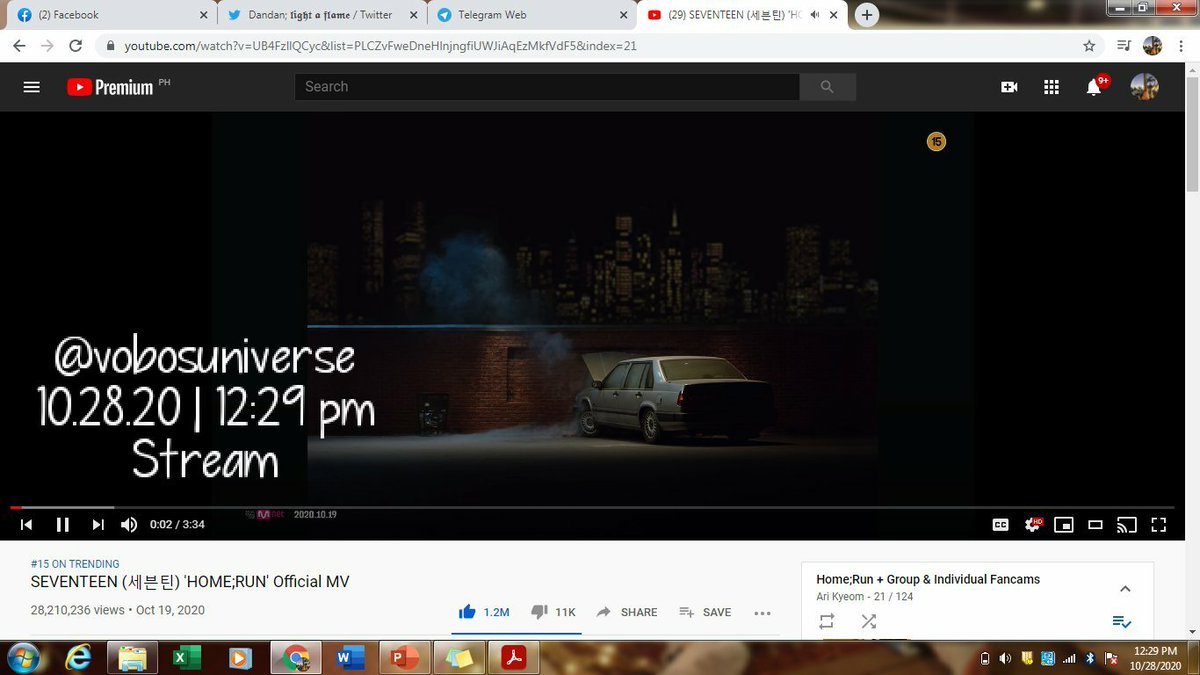1200x675 pixels.
Task: Toggle closed captions (CC)
Action: 1000,524
